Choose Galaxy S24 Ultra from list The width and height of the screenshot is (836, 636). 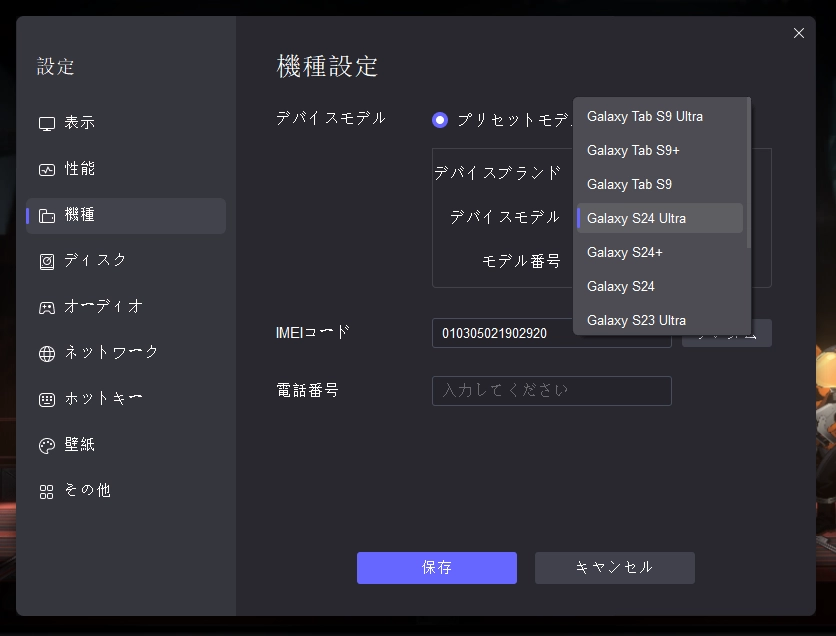(660, 218)
